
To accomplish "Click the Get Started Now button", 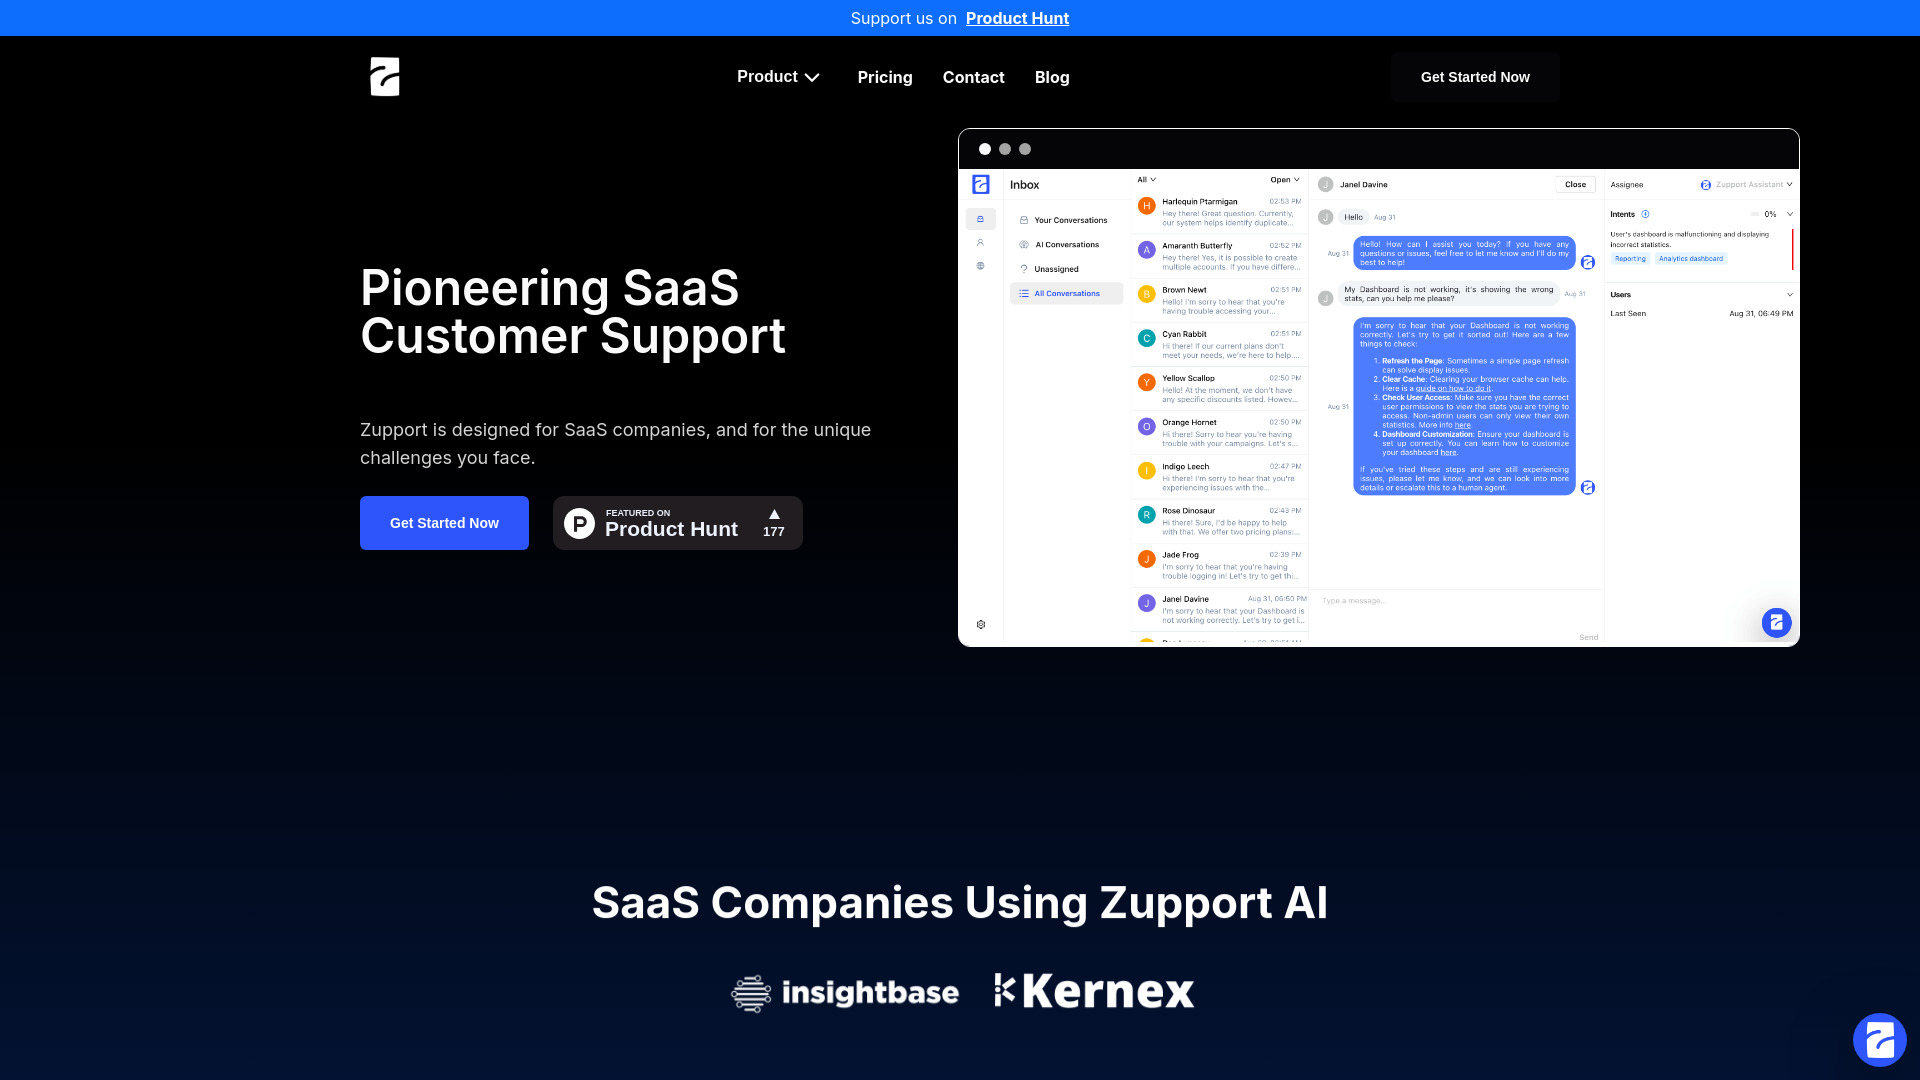I will [443, 522].
